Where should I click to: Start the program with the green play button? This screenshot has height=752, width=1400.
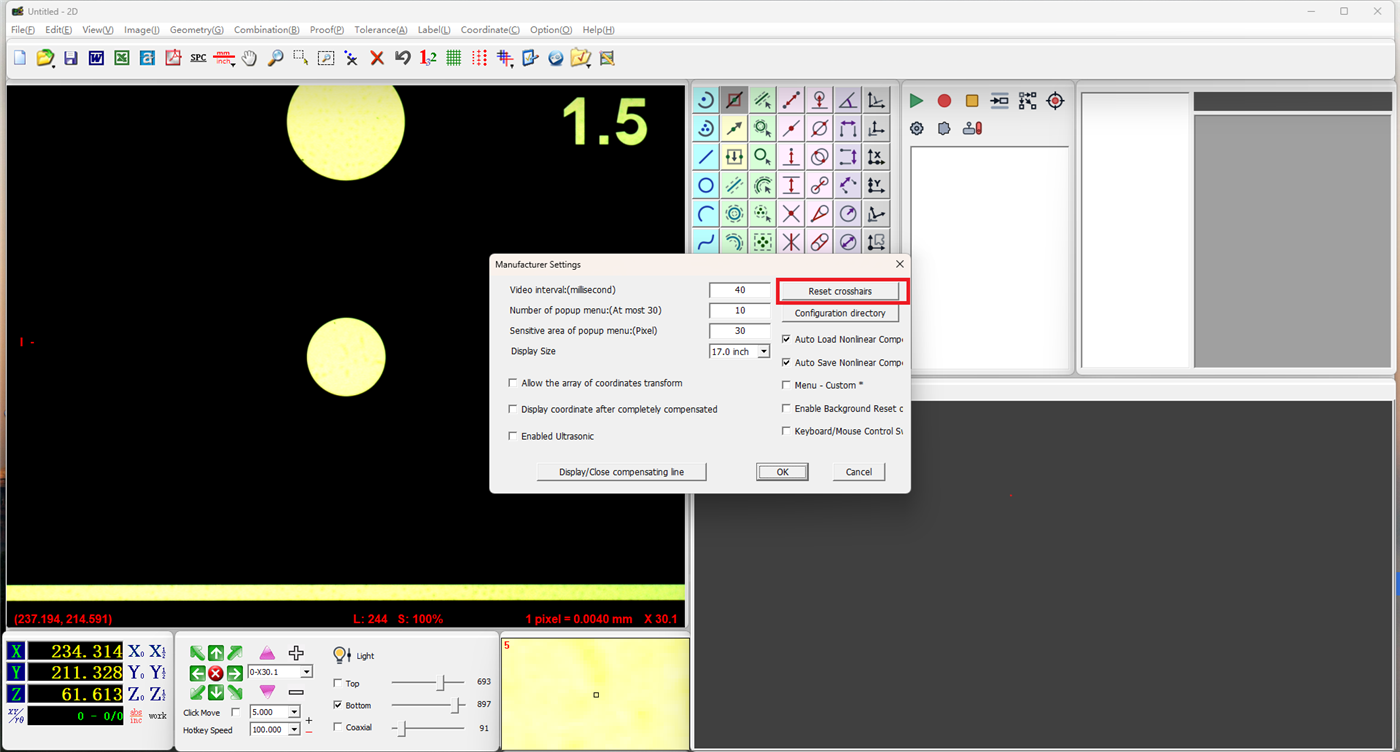pos(916,101)
